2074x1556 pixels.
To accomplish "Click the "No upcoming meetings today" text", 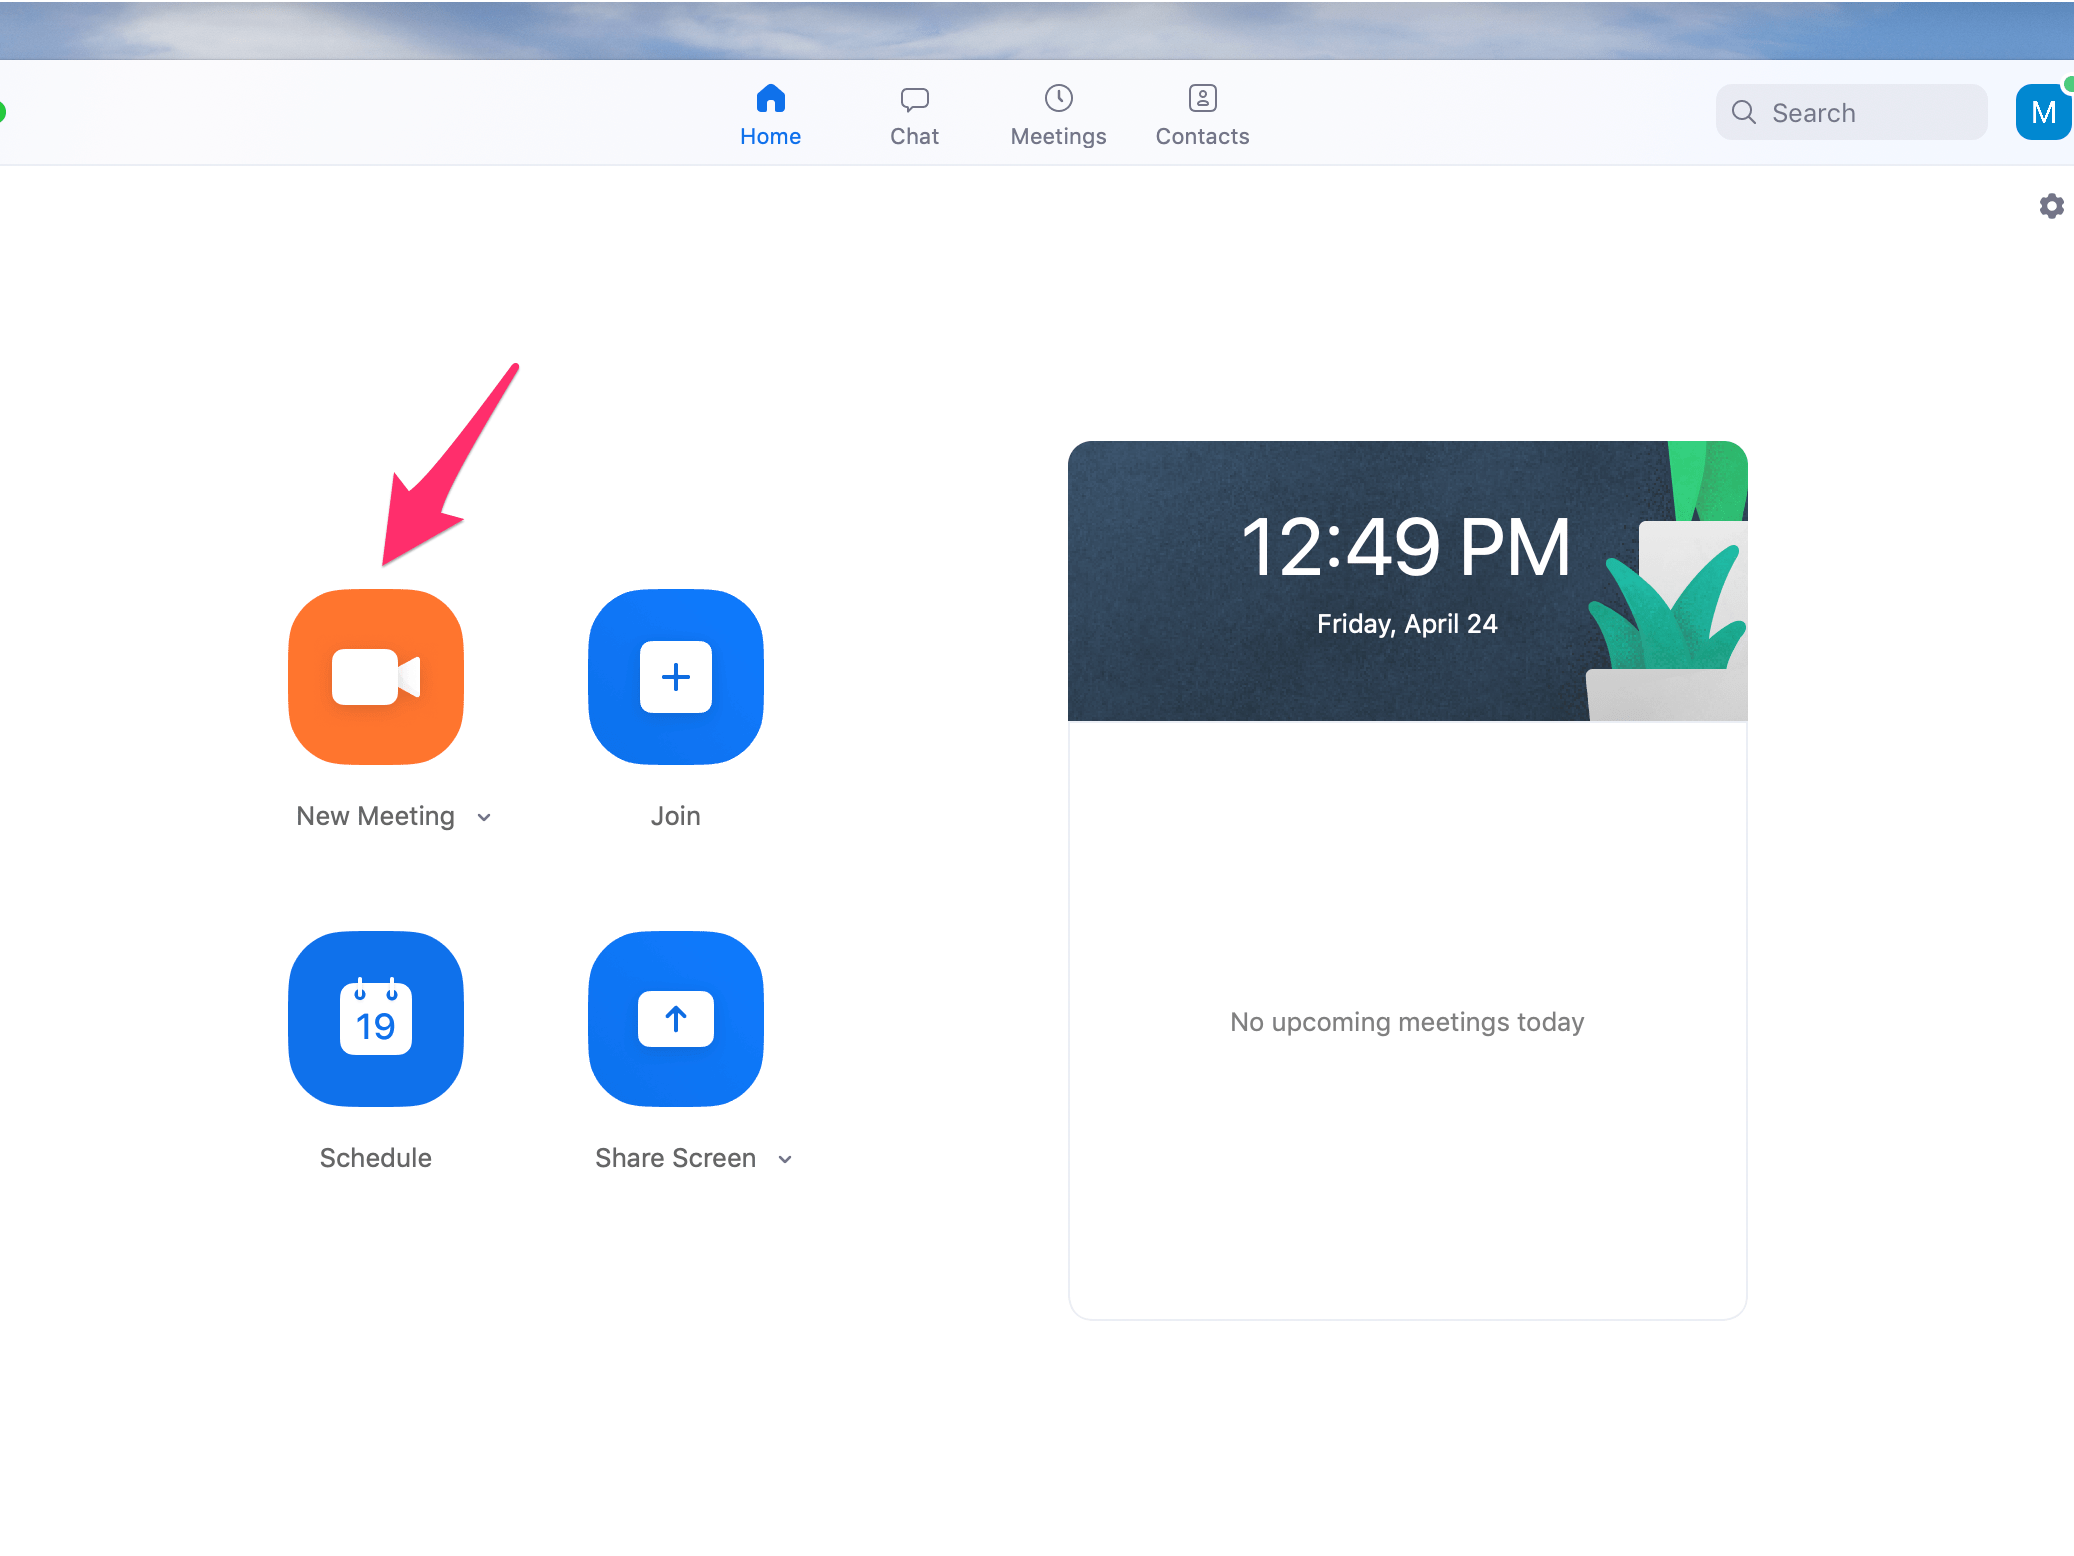I will 1407,1022.
